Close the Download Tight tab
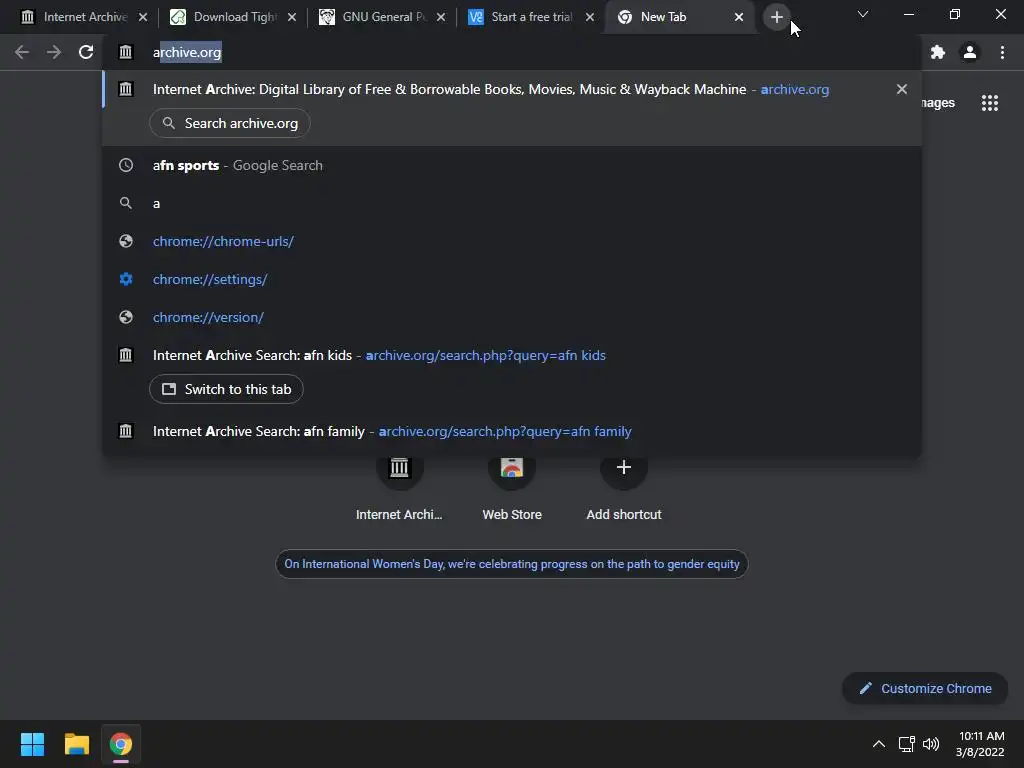This screenshot has width=1024, height=768. [x=292, y=17]
